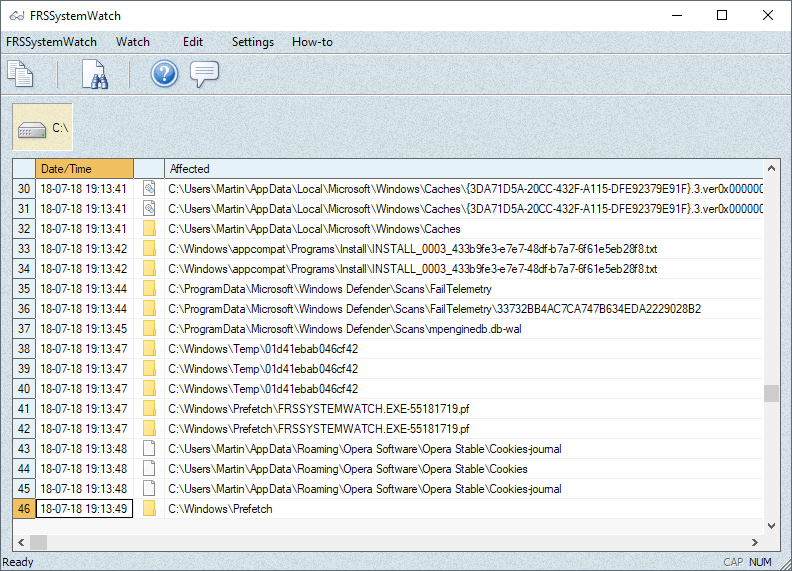Screen dimensions: 792x571
Task: Select row header number 36
Action: click(24, 309)
